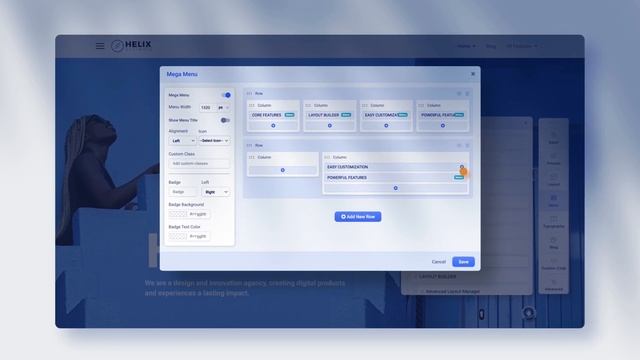Screen dimensions: 640x360
Task: Grab the CORE FEATURES column drag handle
Action: 252,105
